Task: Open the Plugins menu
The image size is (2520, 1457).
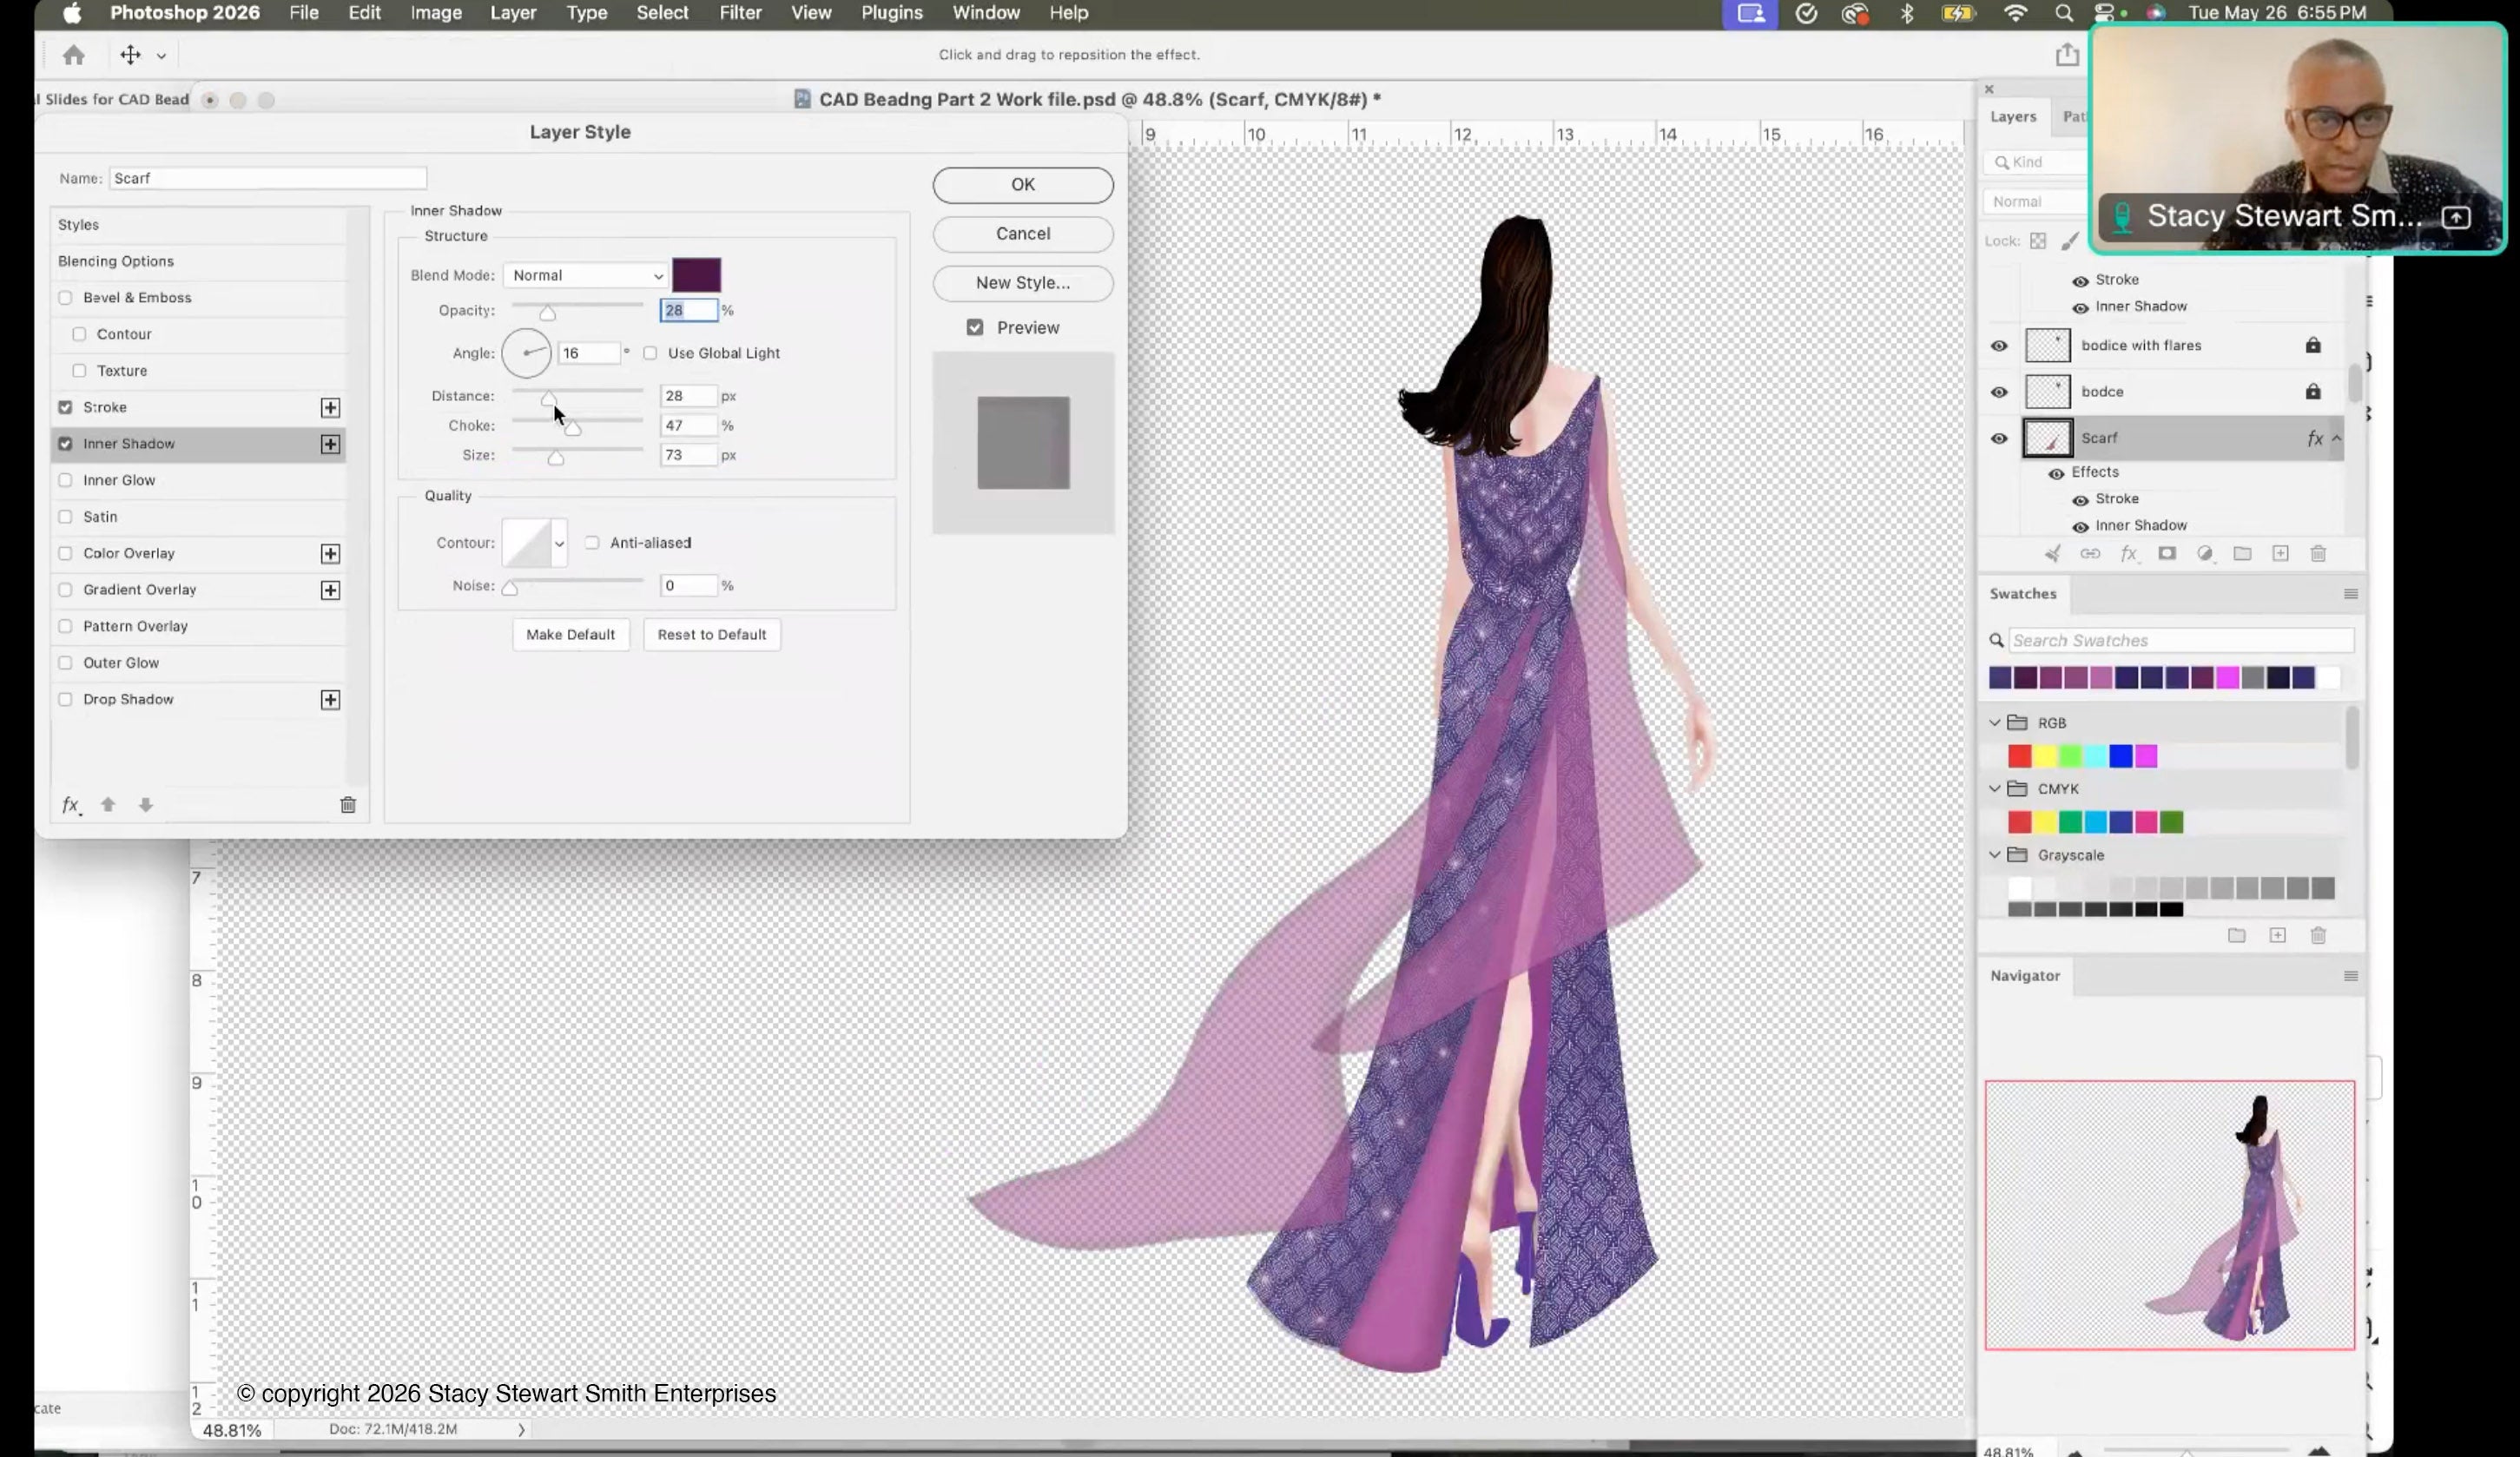Action: [892, 13]
